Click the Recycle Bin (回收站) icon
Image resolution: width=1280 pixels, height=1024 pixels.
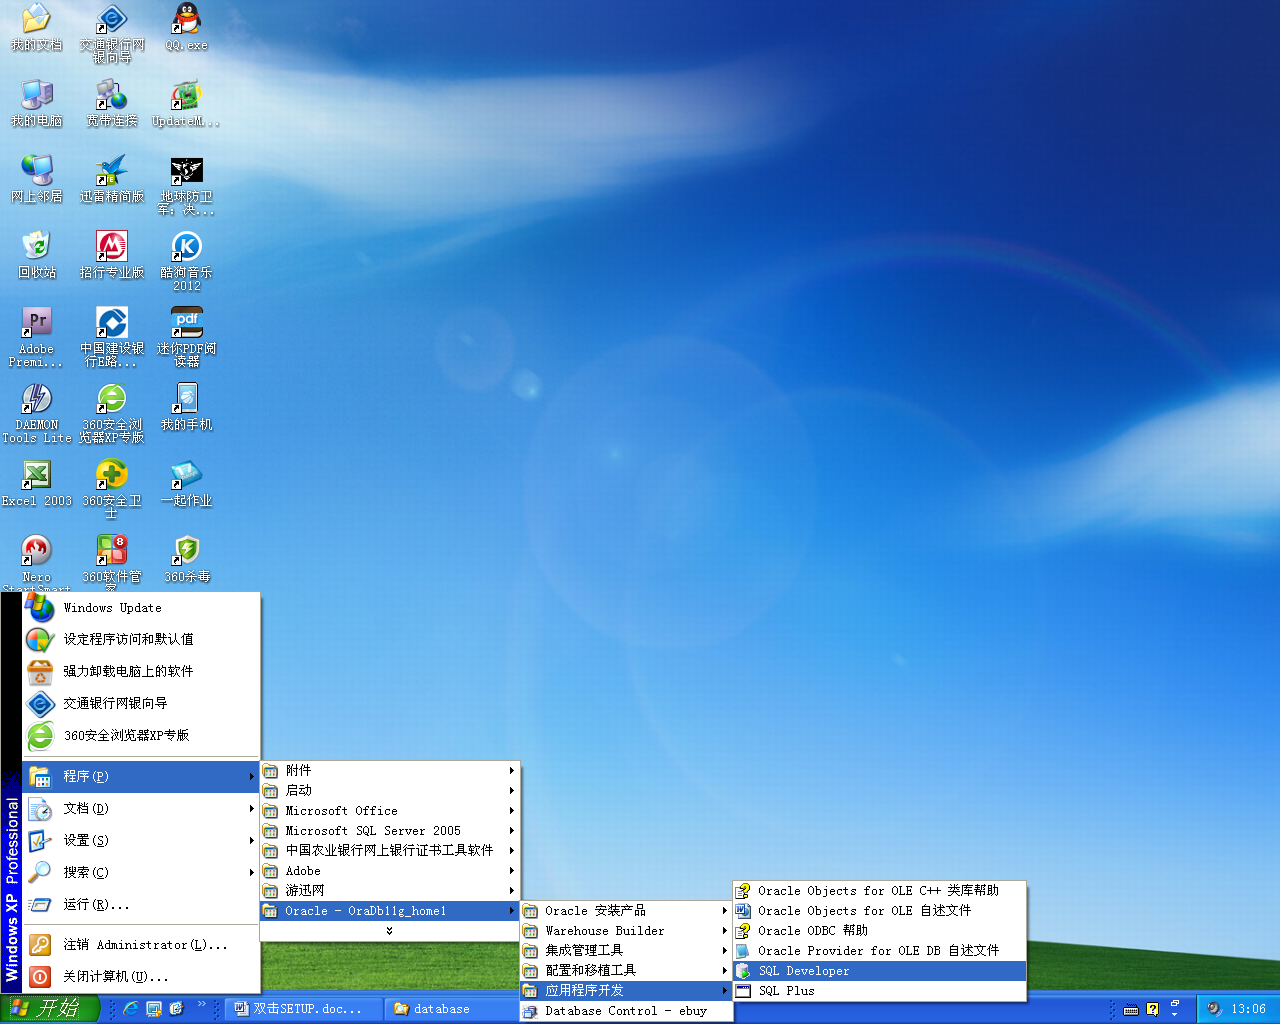pyautogui.click(x=37, y=254)
